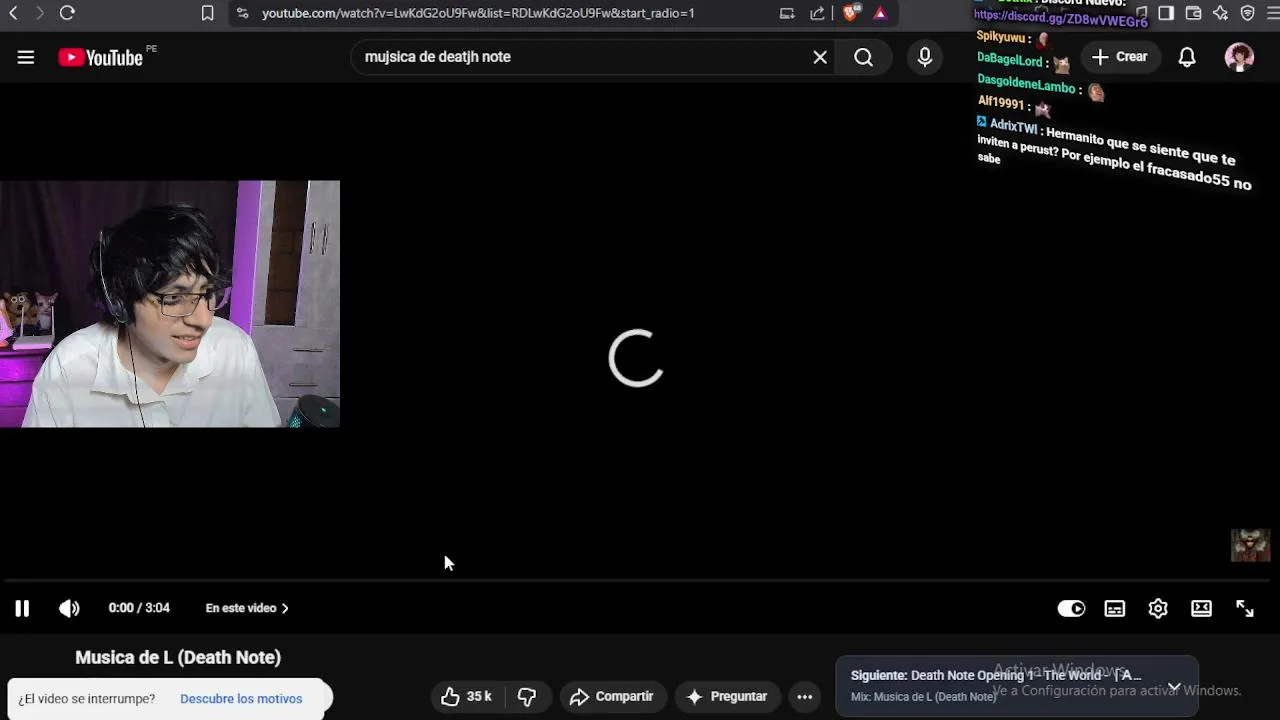Image resolution: width=1280 pixels, height=720 pixels.
Task: Click the channel watermark thumbnail in the player
Action: [1250, 545]
